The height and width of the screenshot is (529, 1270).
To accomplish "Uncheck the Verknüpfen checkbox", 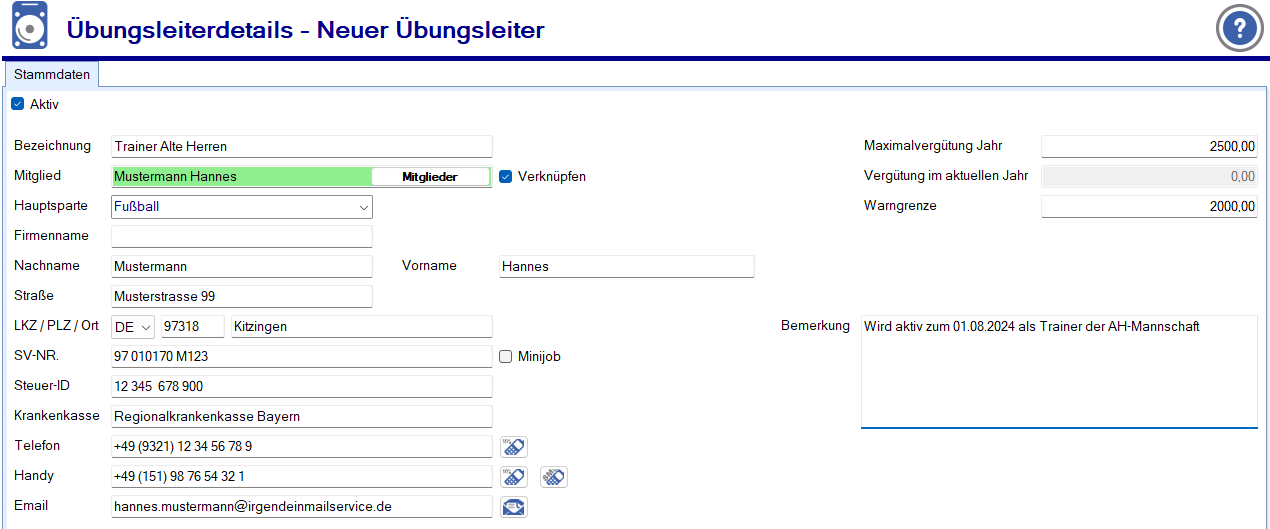I will 506,177.
